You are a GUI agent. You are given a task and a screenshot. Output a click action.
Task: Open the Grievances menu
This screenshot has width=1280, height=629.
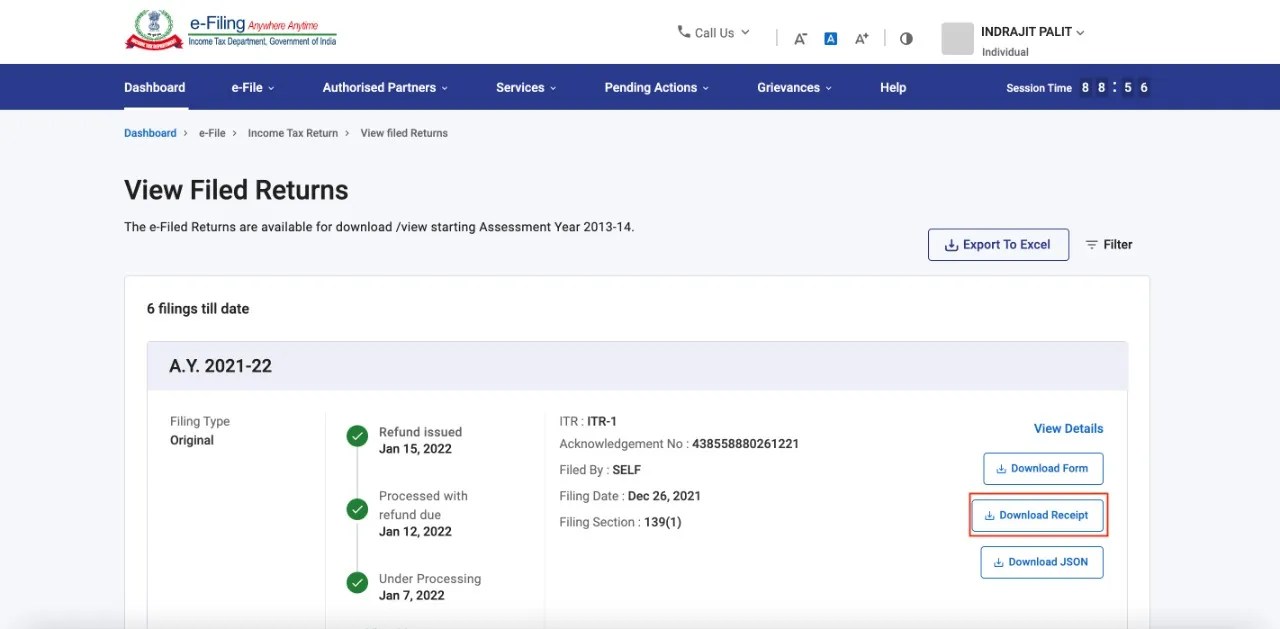click(x=795, y=87)
